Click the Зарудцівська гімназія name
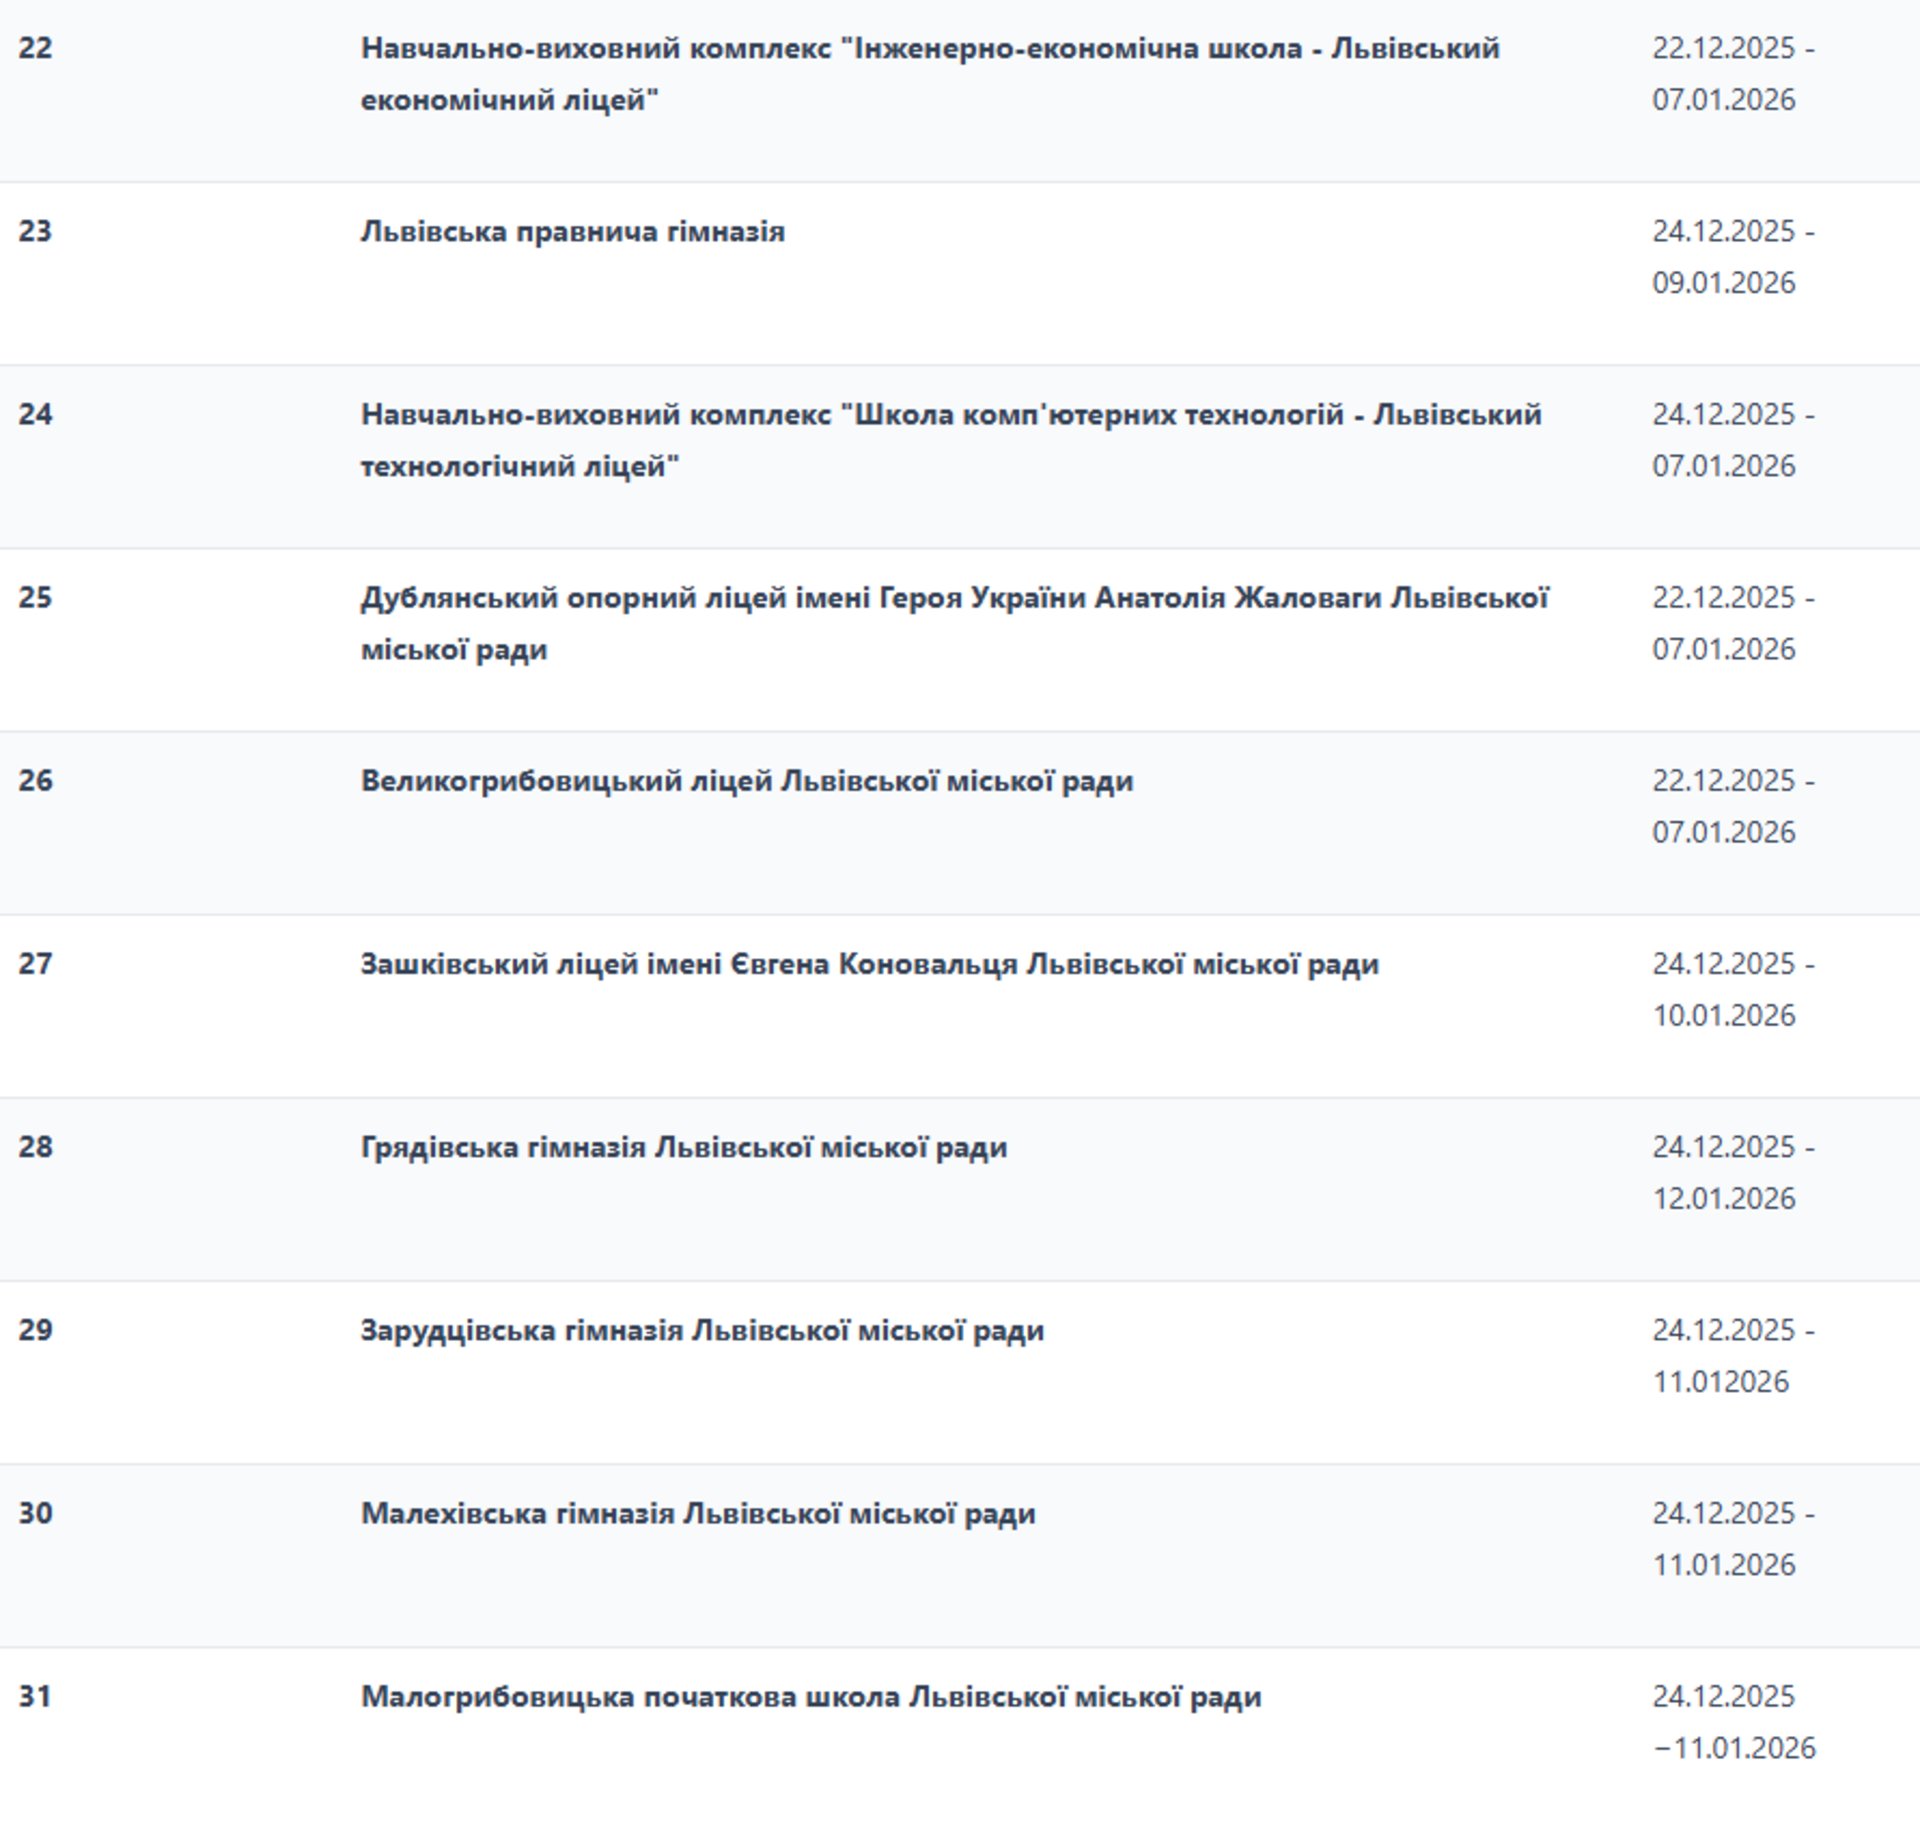 pos(702,1330)
